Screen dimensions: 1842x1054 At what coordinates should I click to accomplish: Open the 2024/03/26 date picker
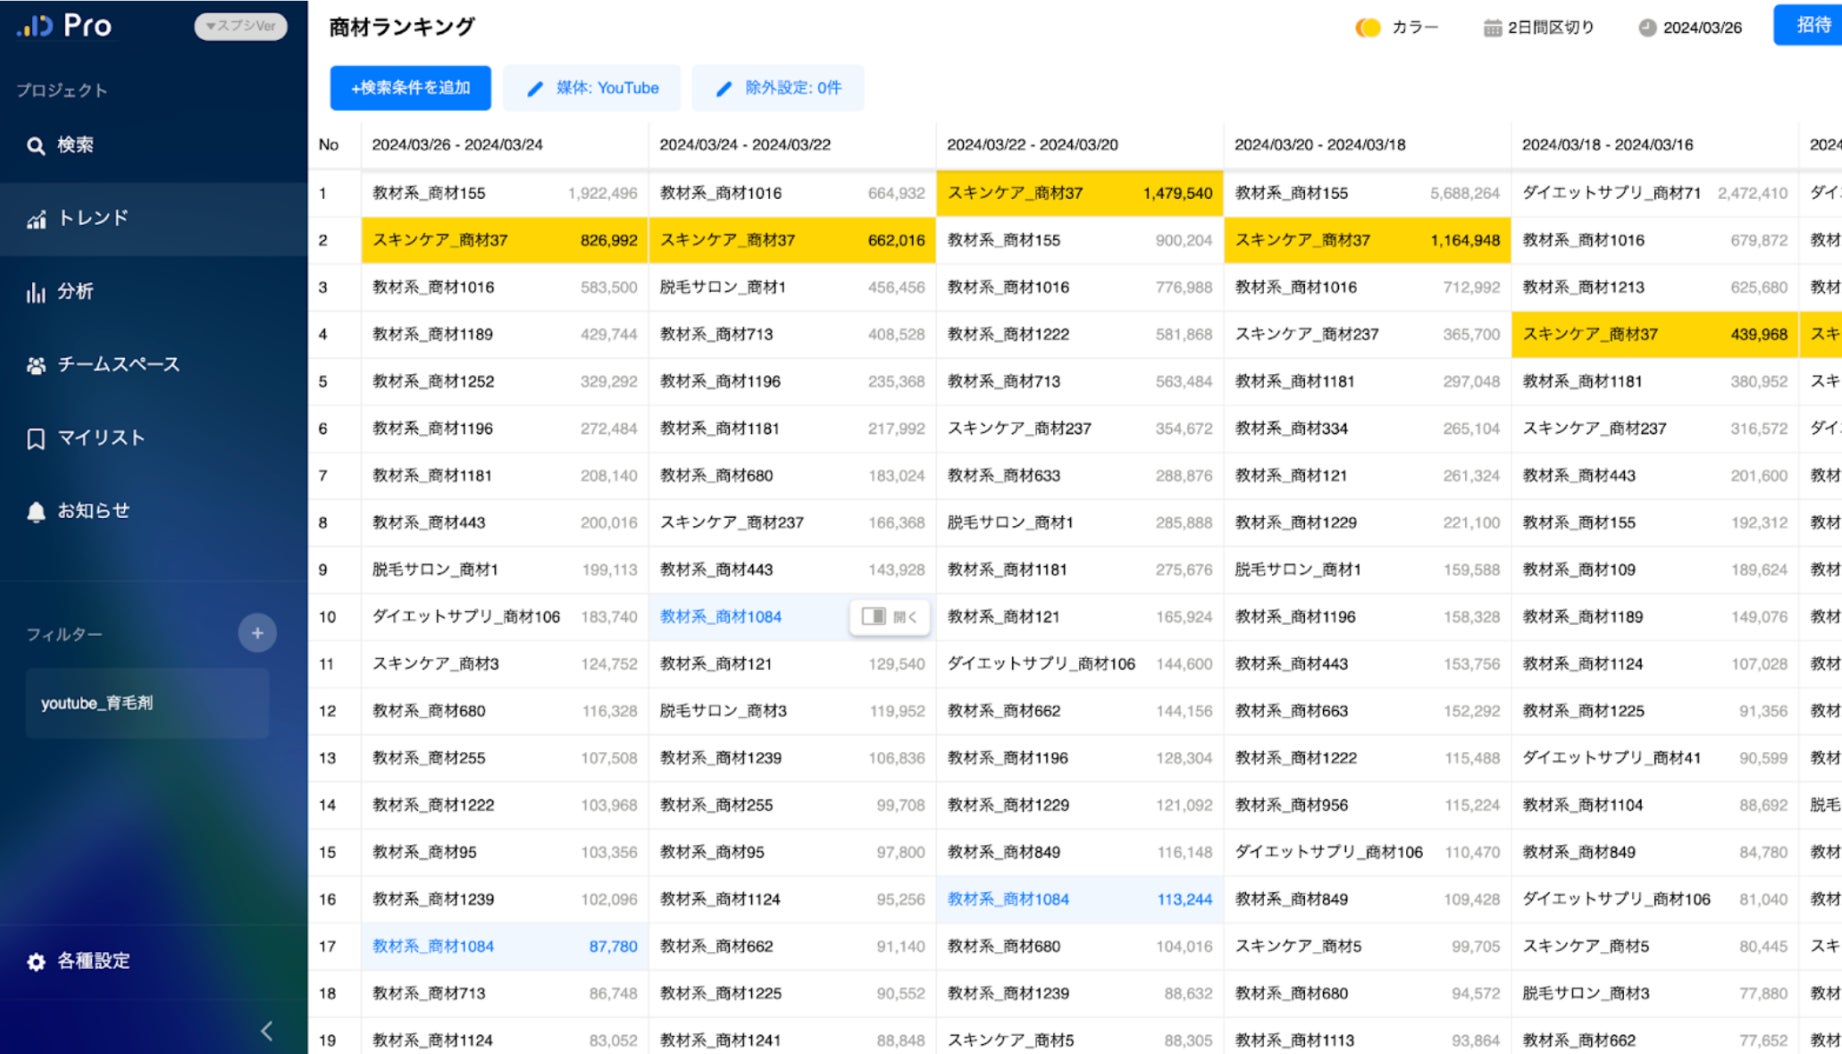(1690, 28)
